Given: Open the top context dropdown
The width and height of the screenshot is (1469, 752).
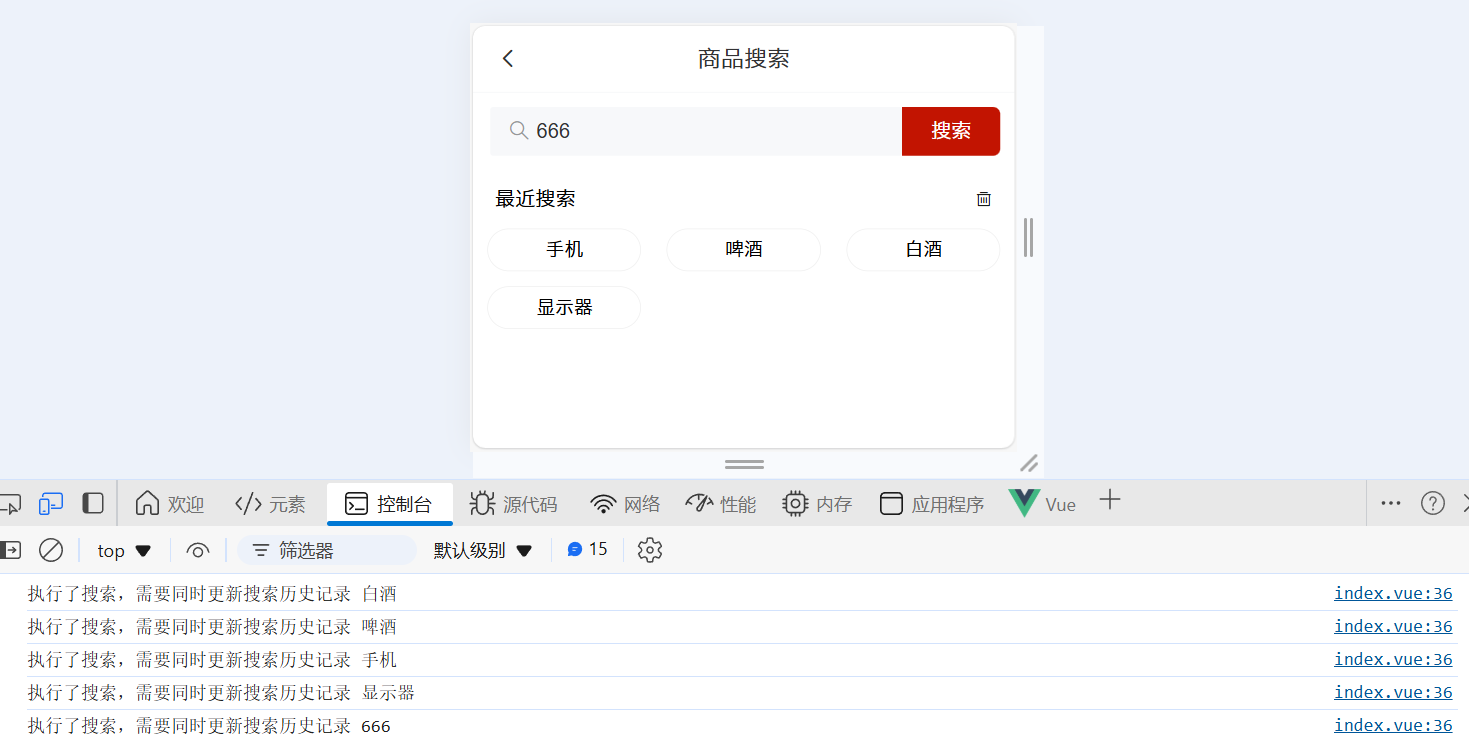Looking at the screenshot, I should click(x=124, y=551).
